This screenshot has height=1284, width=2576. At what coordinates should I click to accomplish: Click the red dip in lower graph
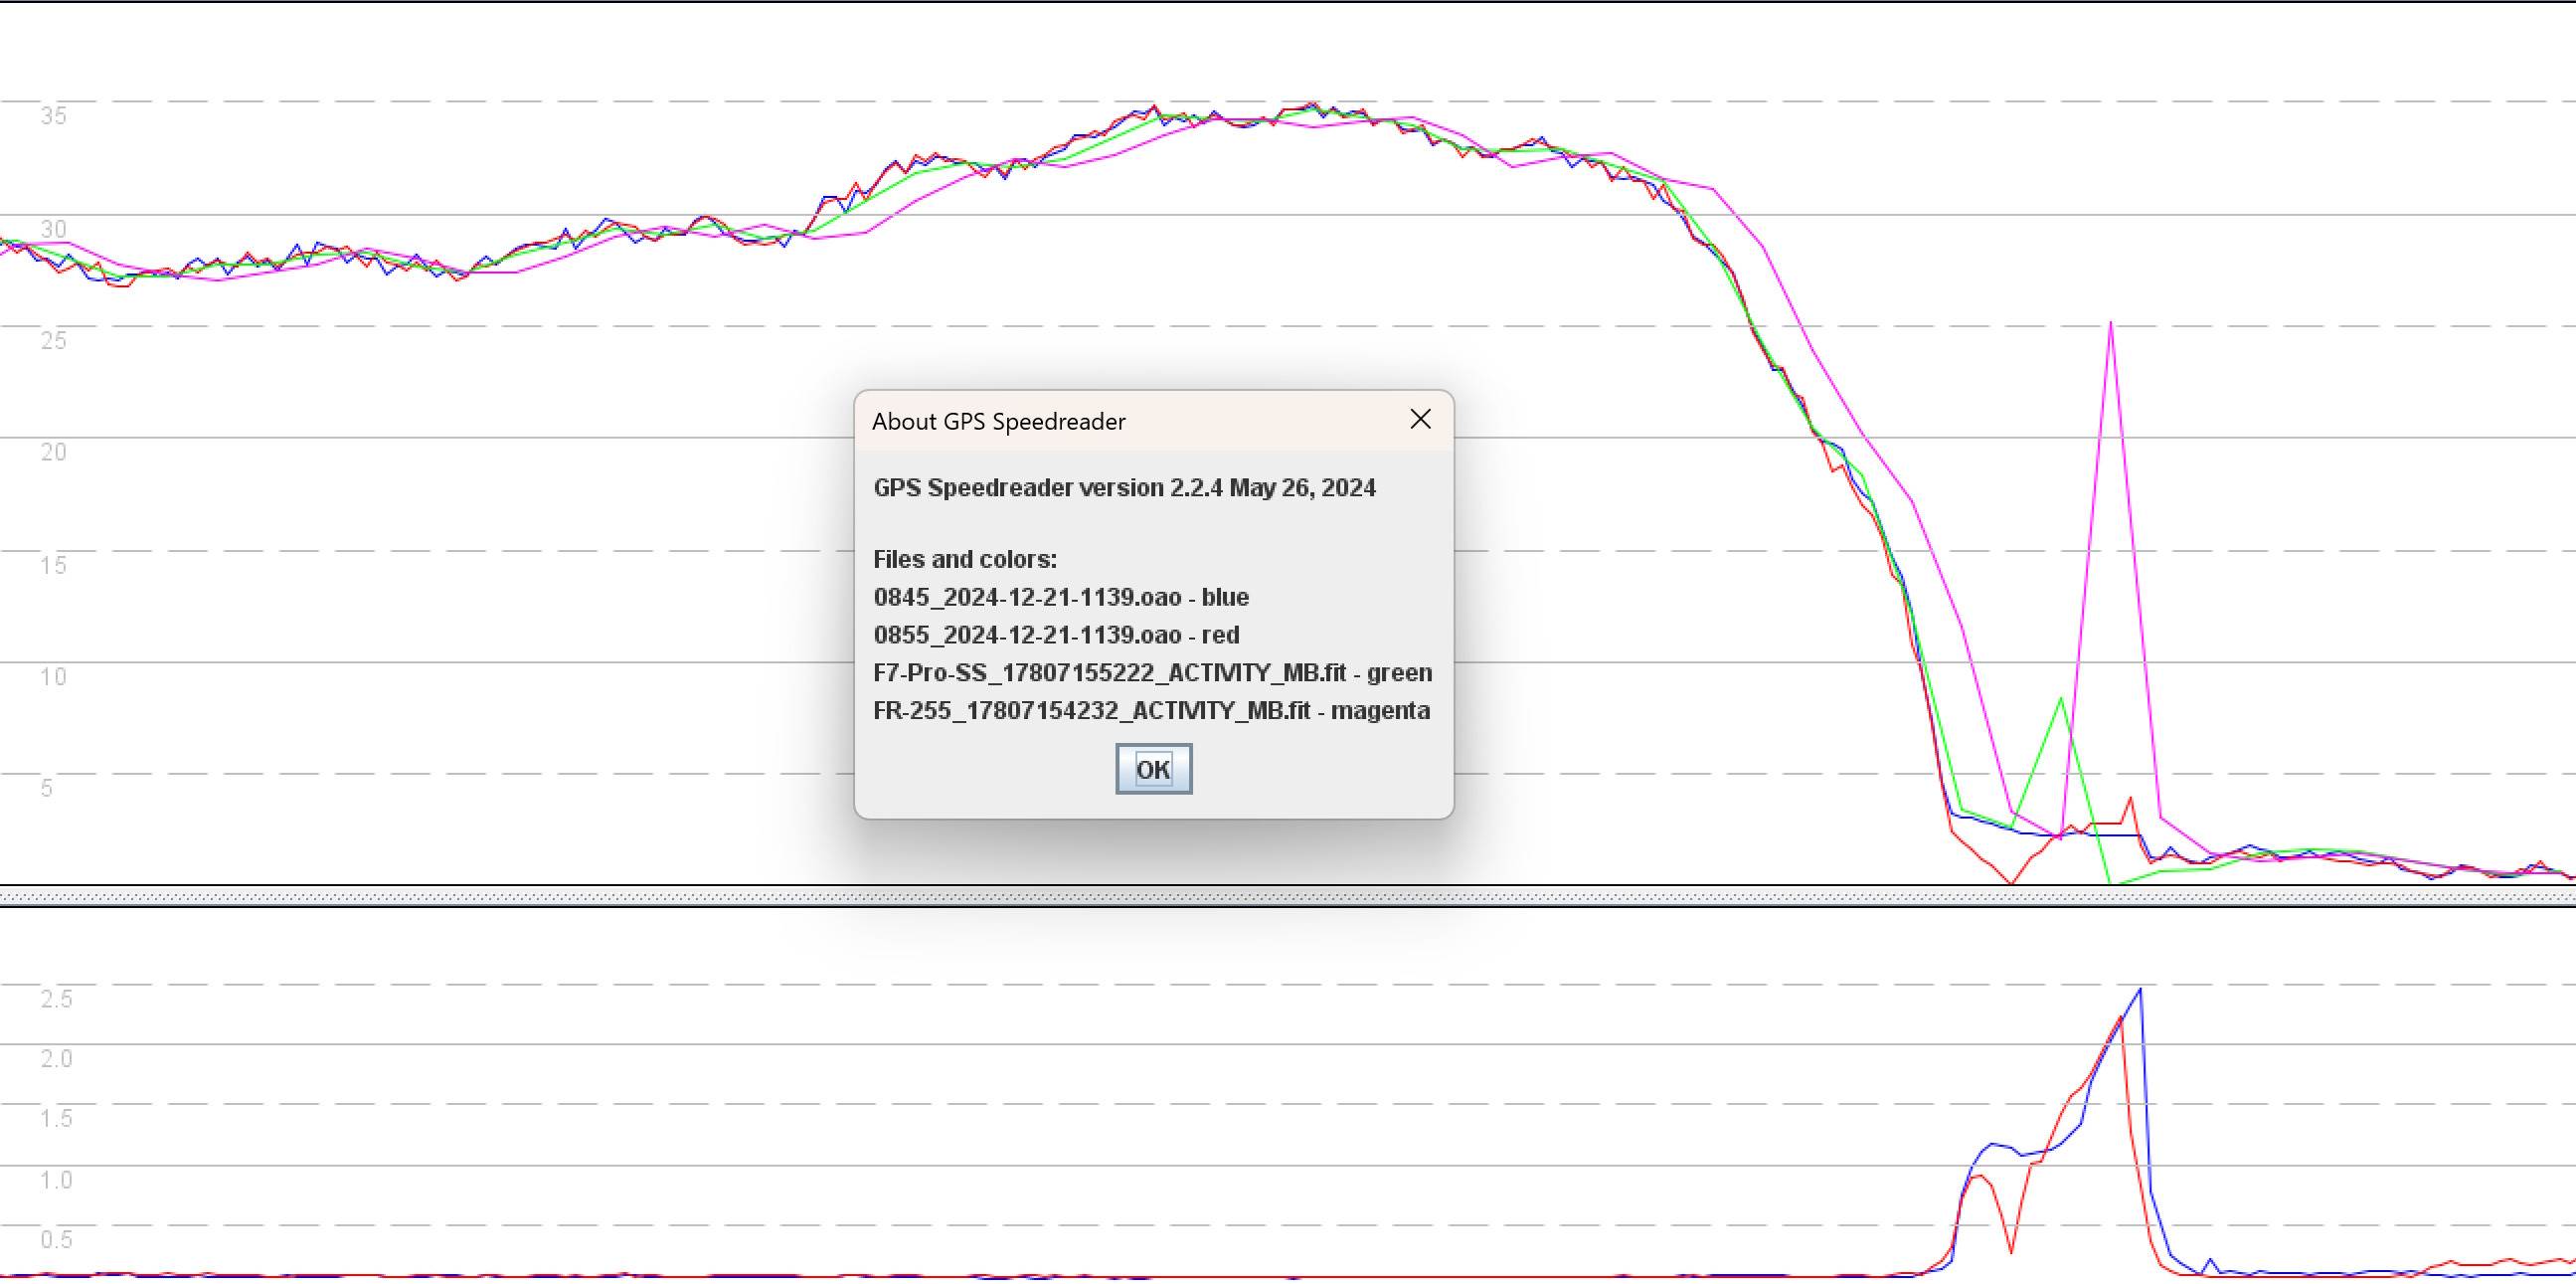click(x=2010, y=1250)
